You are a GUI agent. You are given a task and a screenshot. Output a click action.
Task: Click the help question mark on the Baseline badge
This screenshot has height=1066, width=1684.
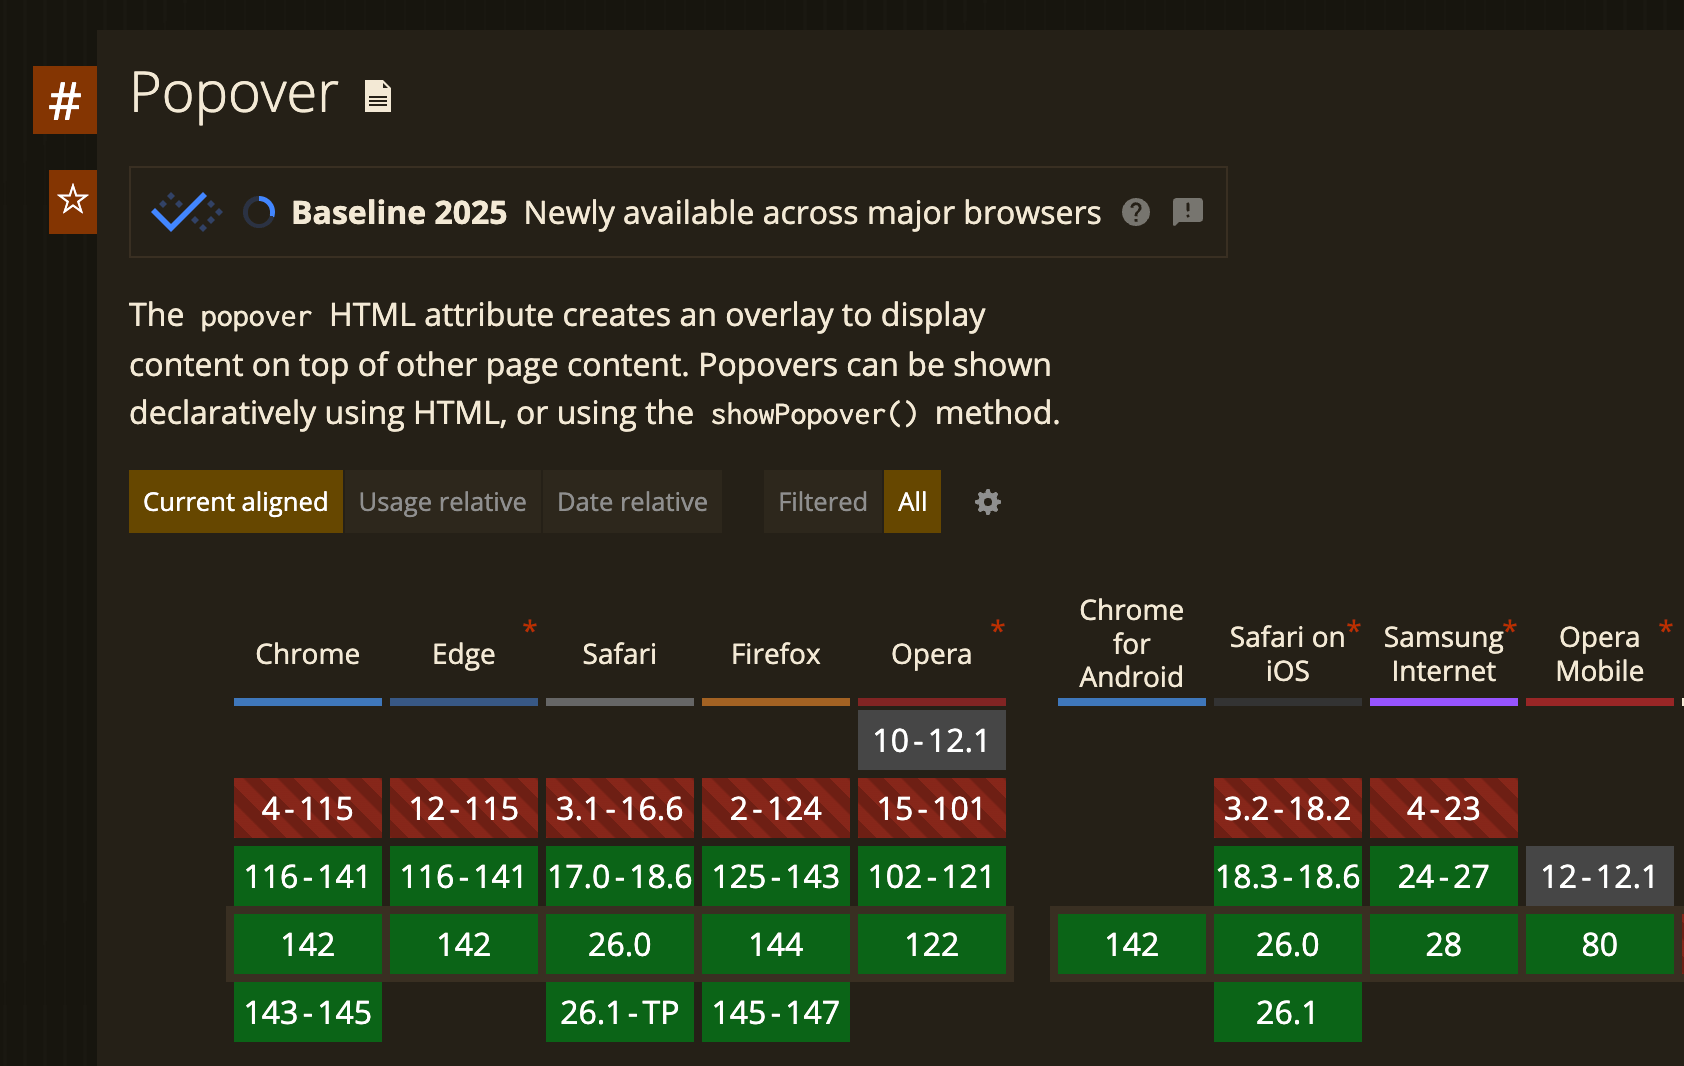pos(1135,212)
